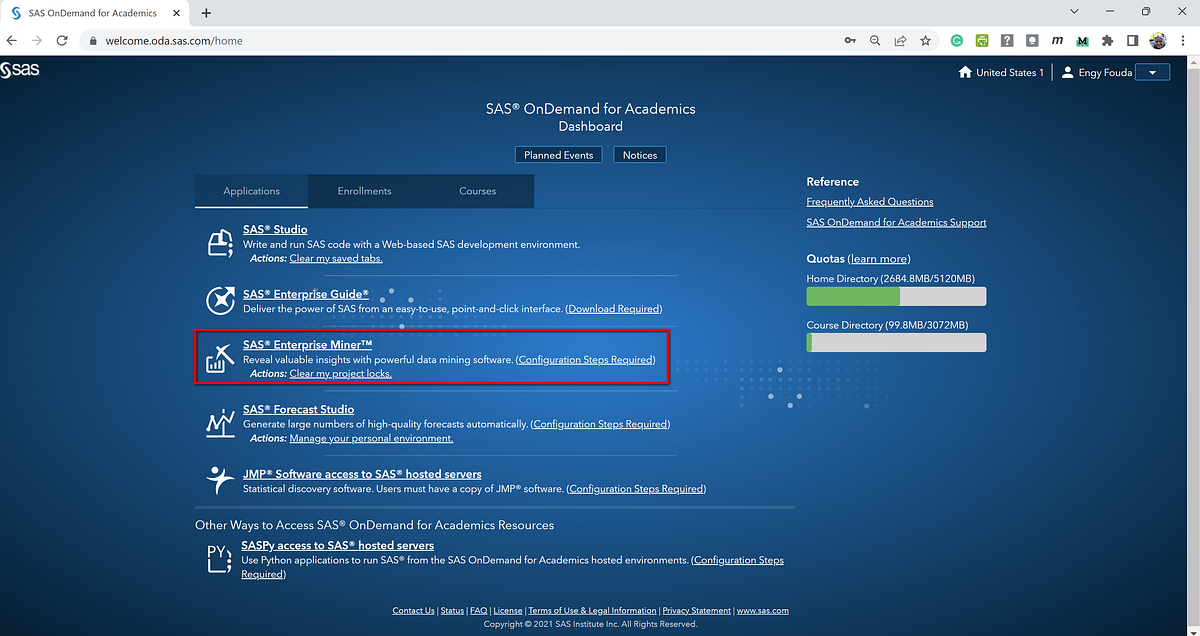Click the SAS Forecast Studio graph icon
The image size is (1200, 636).
click(220, 422)
